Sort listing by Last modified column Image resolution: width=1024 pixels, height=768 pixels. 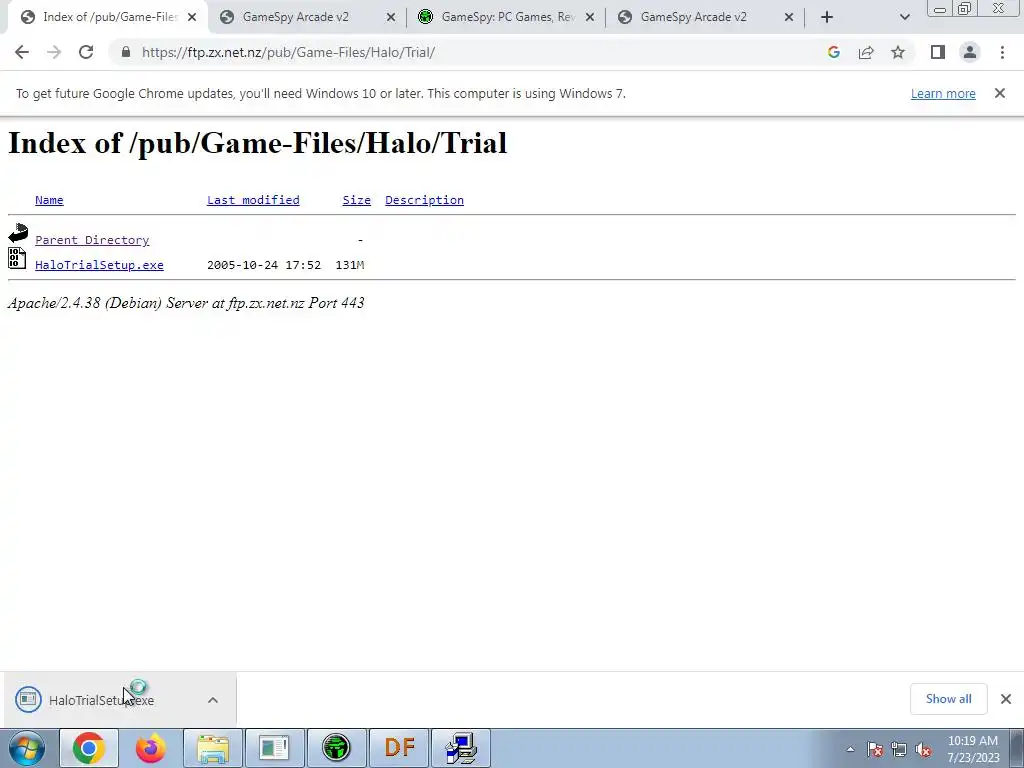(253, 200)
